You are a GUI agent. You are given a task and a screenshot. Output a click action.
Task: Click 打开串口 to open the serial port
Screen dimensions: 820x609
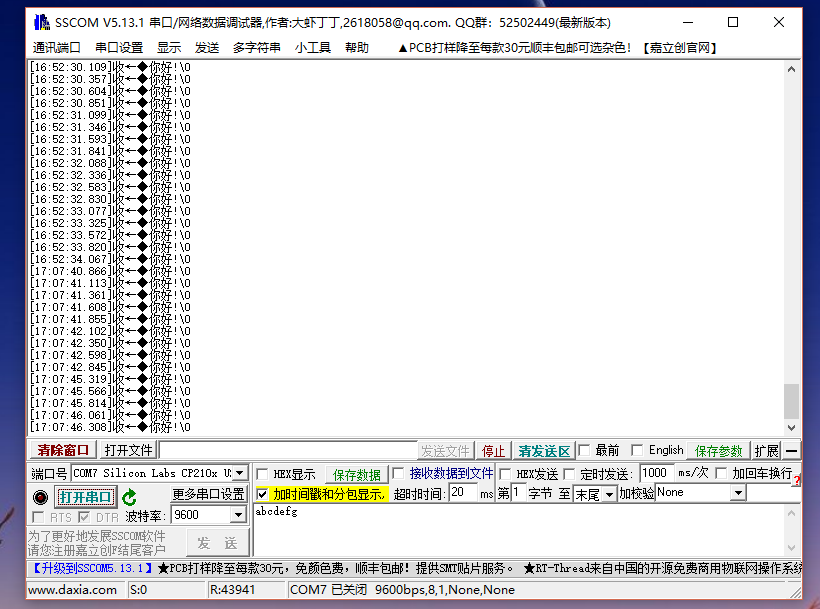85,496
